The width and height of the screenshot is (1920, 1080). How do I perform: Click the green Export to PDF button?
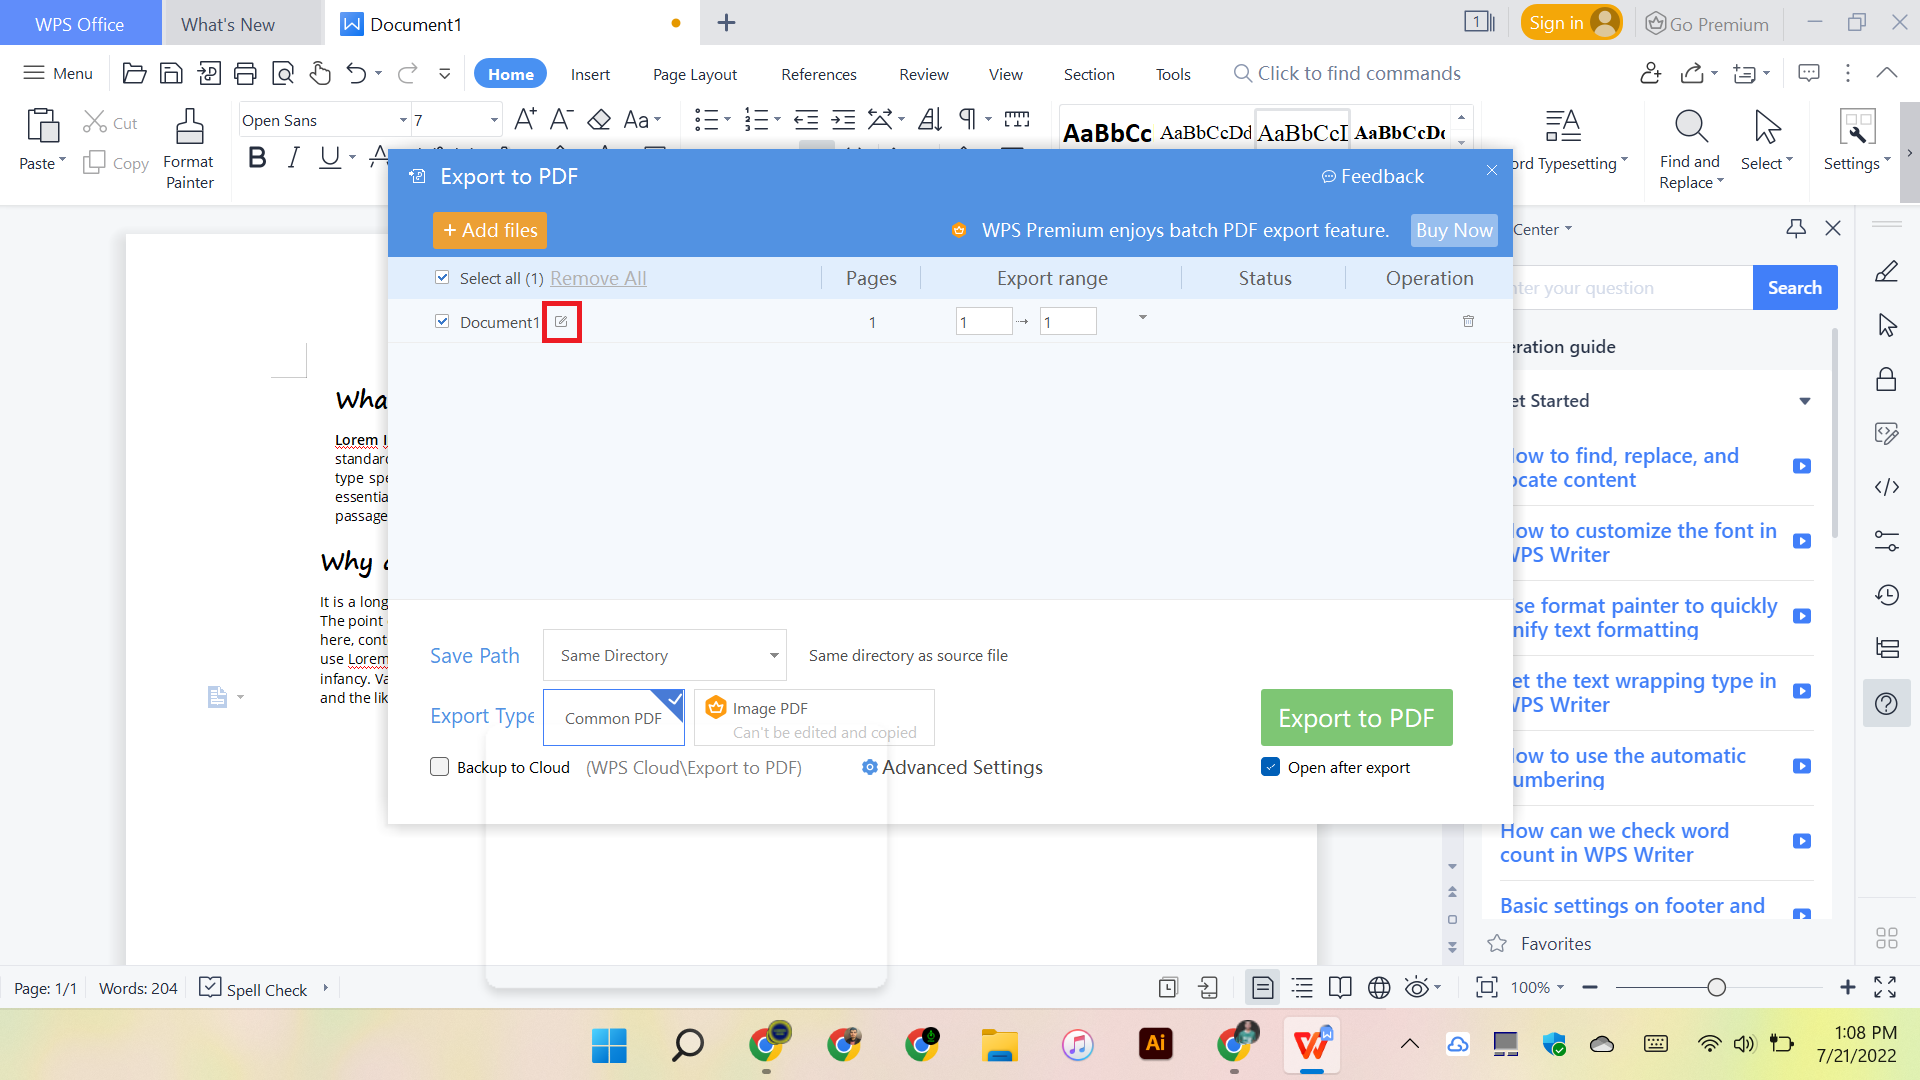(1356, 717)
